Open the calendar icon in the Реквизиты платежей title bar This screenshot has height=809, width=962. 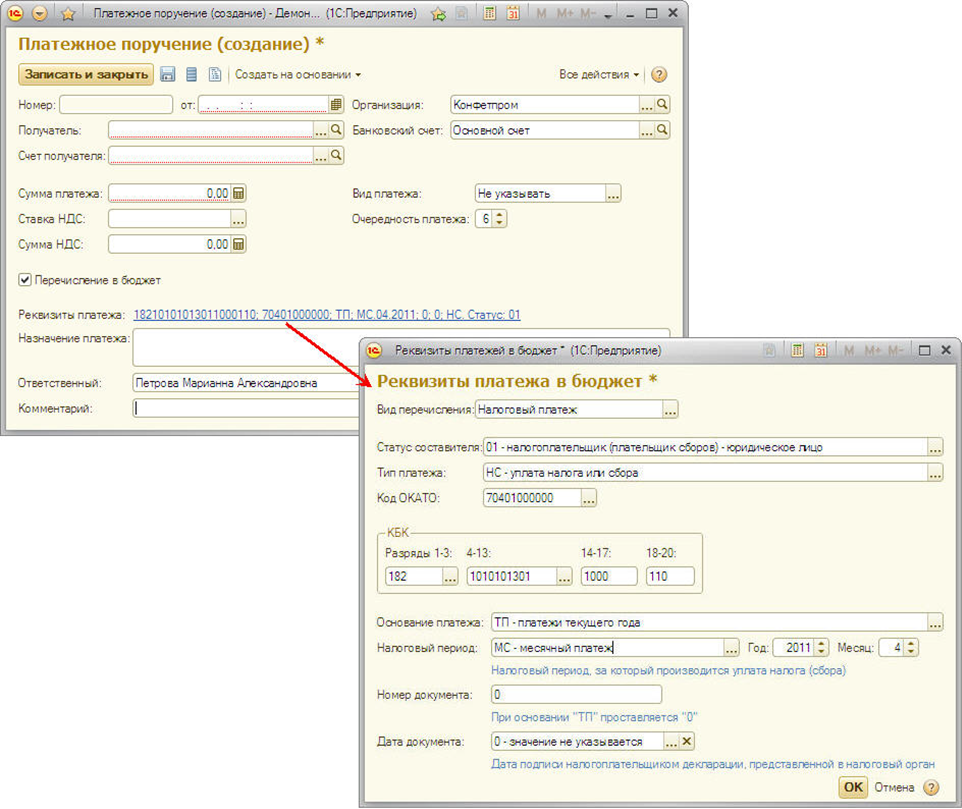(x=821, y=350)
